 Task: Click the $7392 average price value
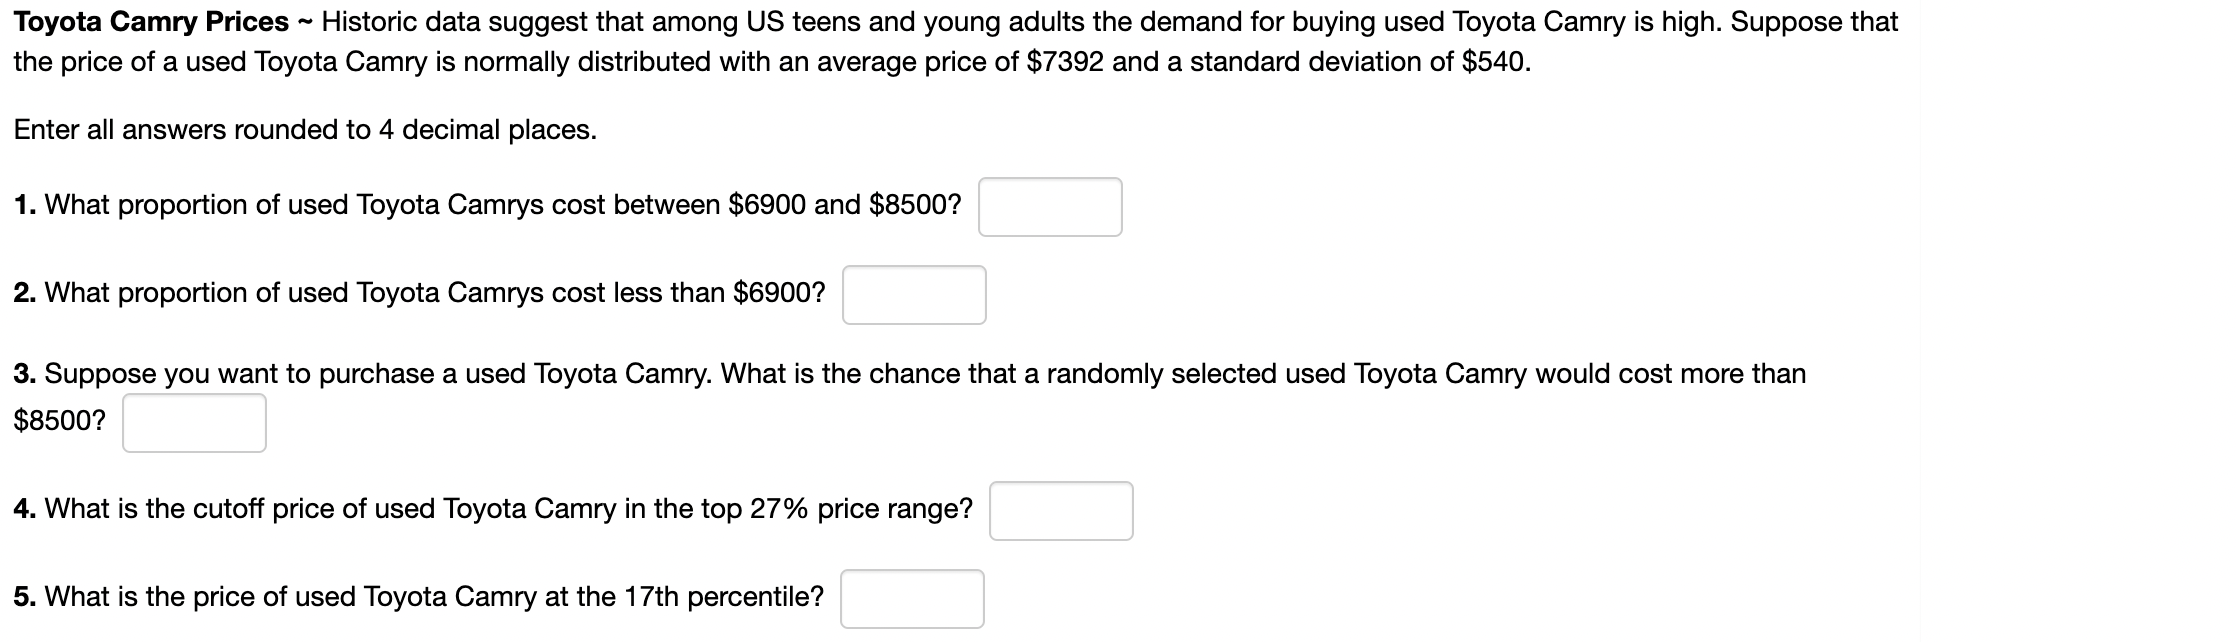[1066, 62]
